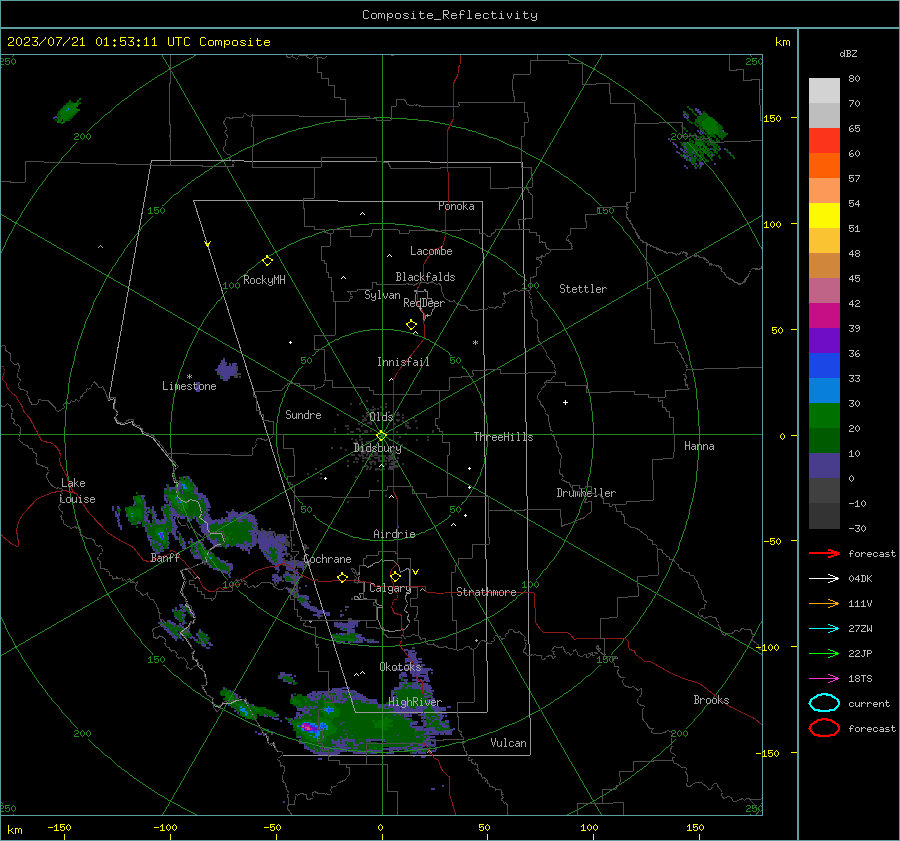Click the cyan 'current' ellipse icon
The image size is (900, 841).
[x=824, y=703]
